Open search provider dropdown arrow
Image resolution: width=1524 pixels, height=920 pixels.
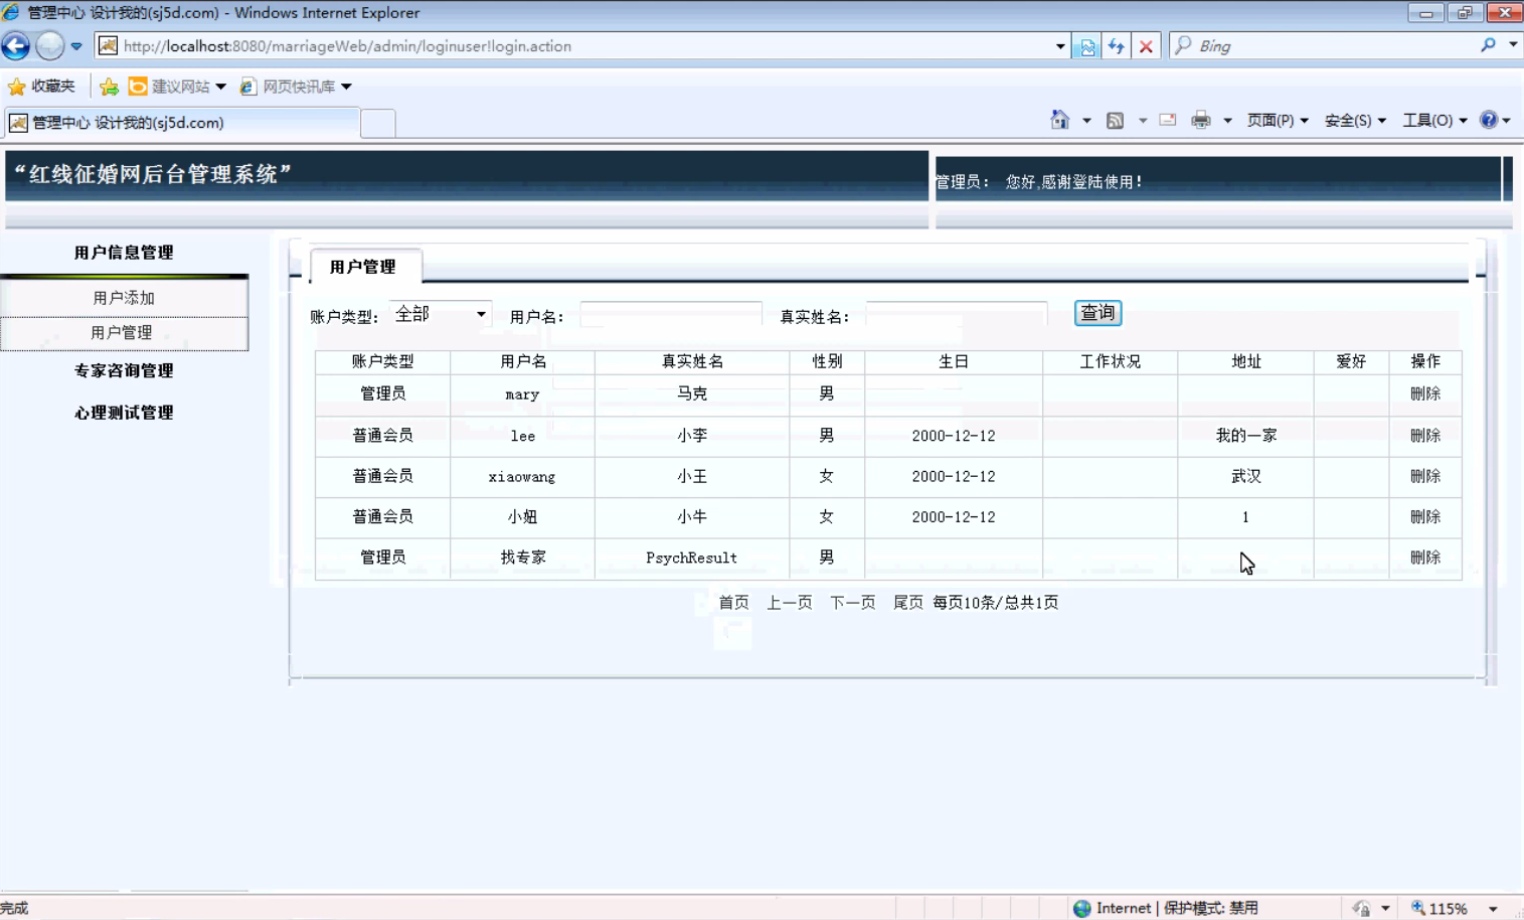1513,45
